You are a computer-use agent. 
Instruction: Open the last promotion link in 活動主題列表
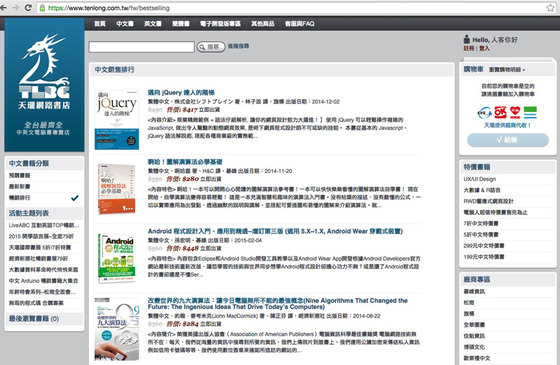[x=36, y=303]
